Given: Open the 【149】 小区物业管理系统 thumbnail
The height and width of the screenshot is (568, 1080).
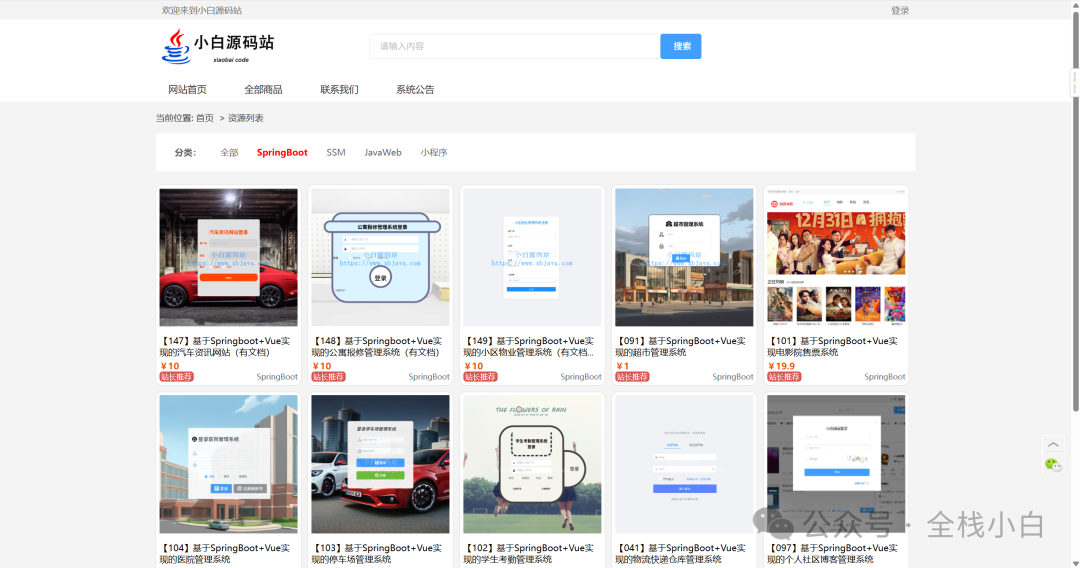Looking at the screenshot, I should coord(532,257).
